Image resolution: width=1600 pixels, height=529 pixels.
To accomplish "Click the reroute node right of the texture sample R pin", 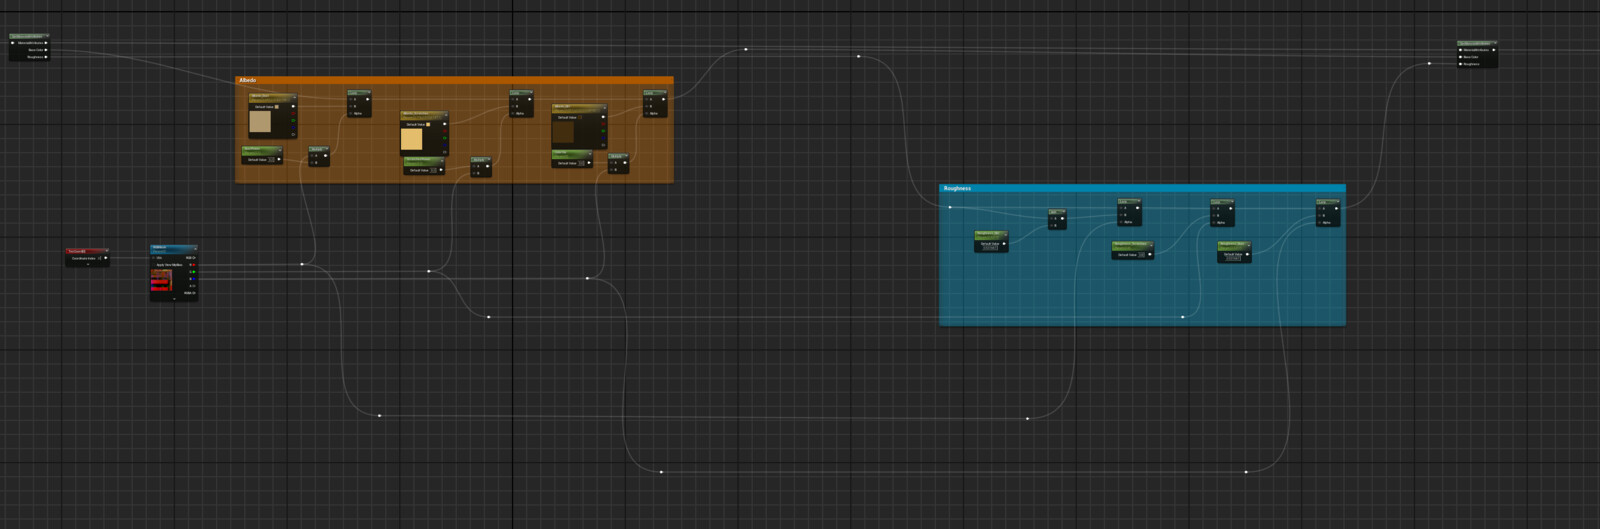I will 302,264.
